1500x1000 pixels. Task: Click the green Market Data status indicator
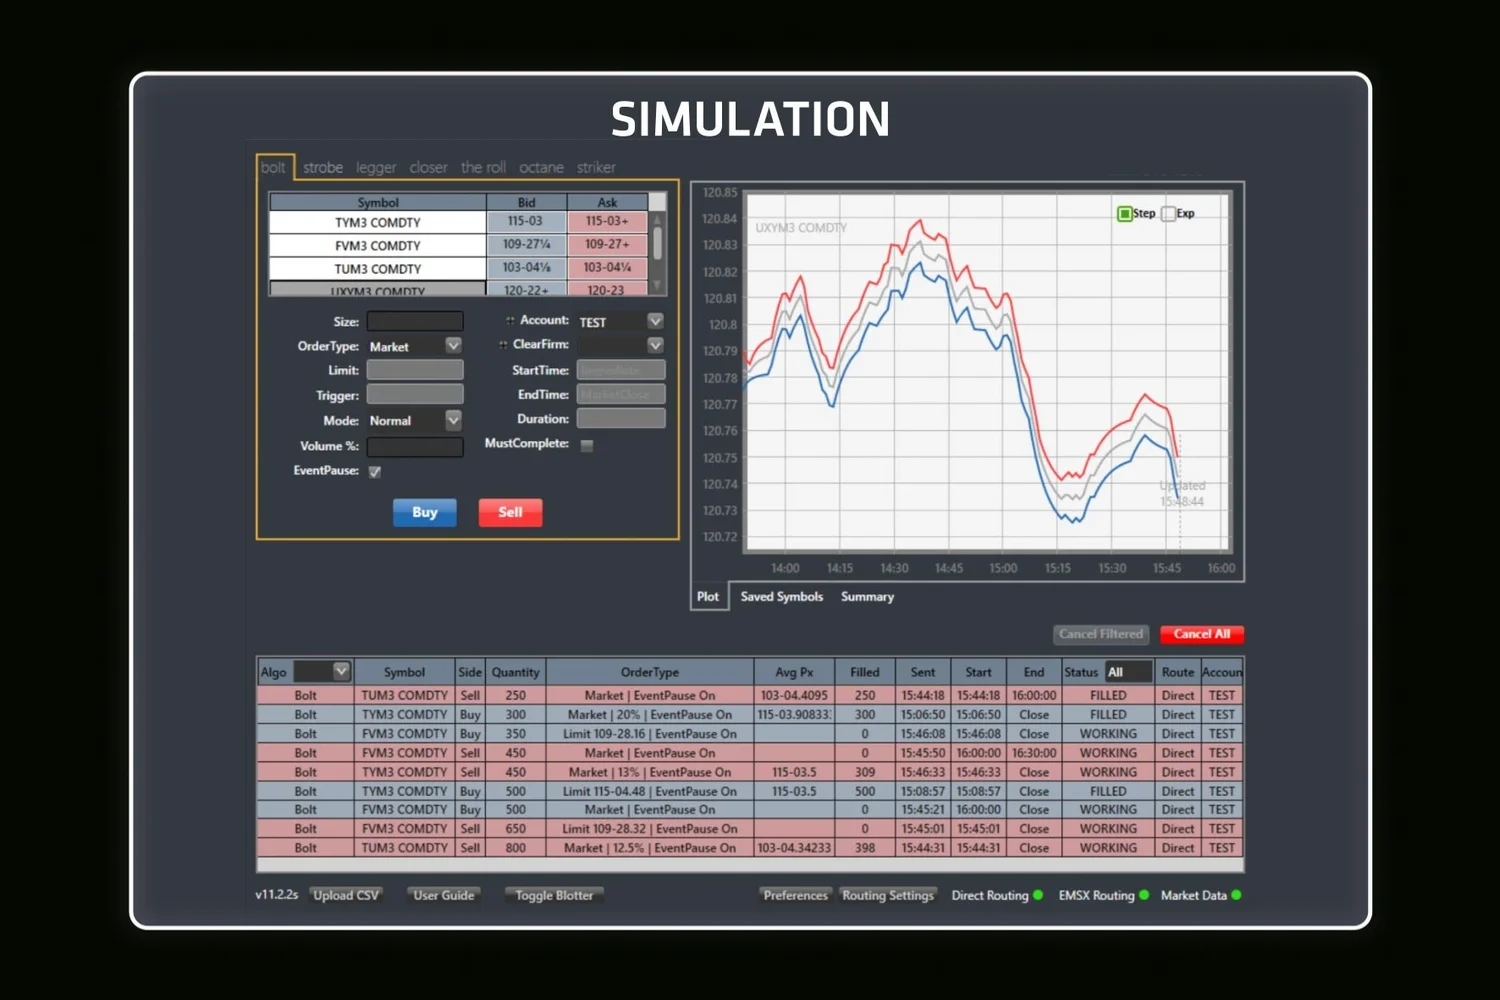[x=1237, y=895]
